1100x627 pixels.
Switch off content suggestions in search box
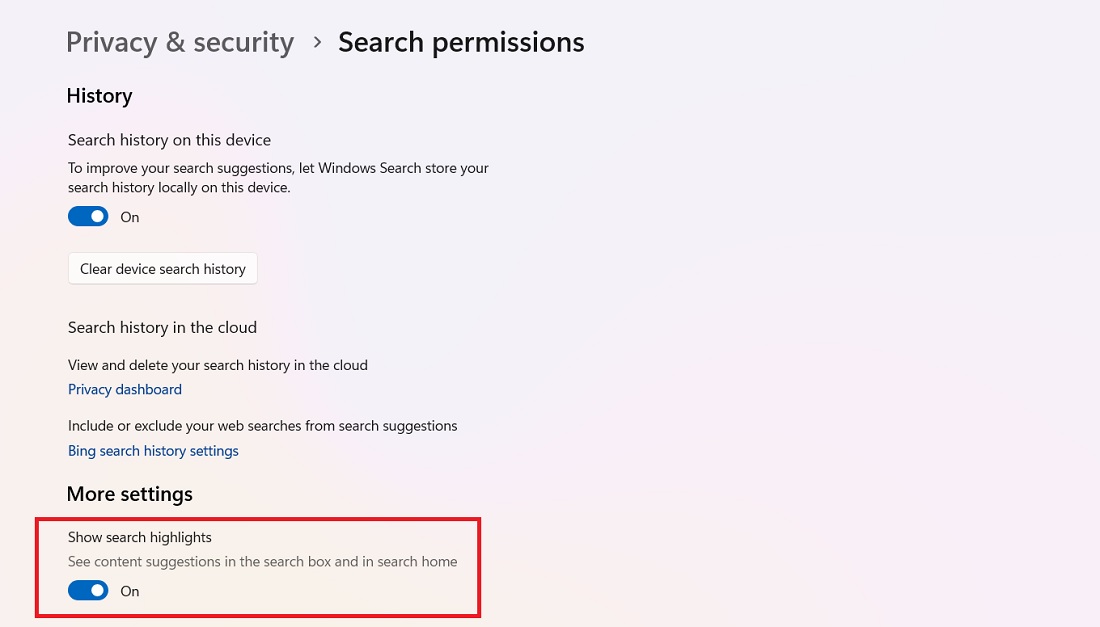88,590
